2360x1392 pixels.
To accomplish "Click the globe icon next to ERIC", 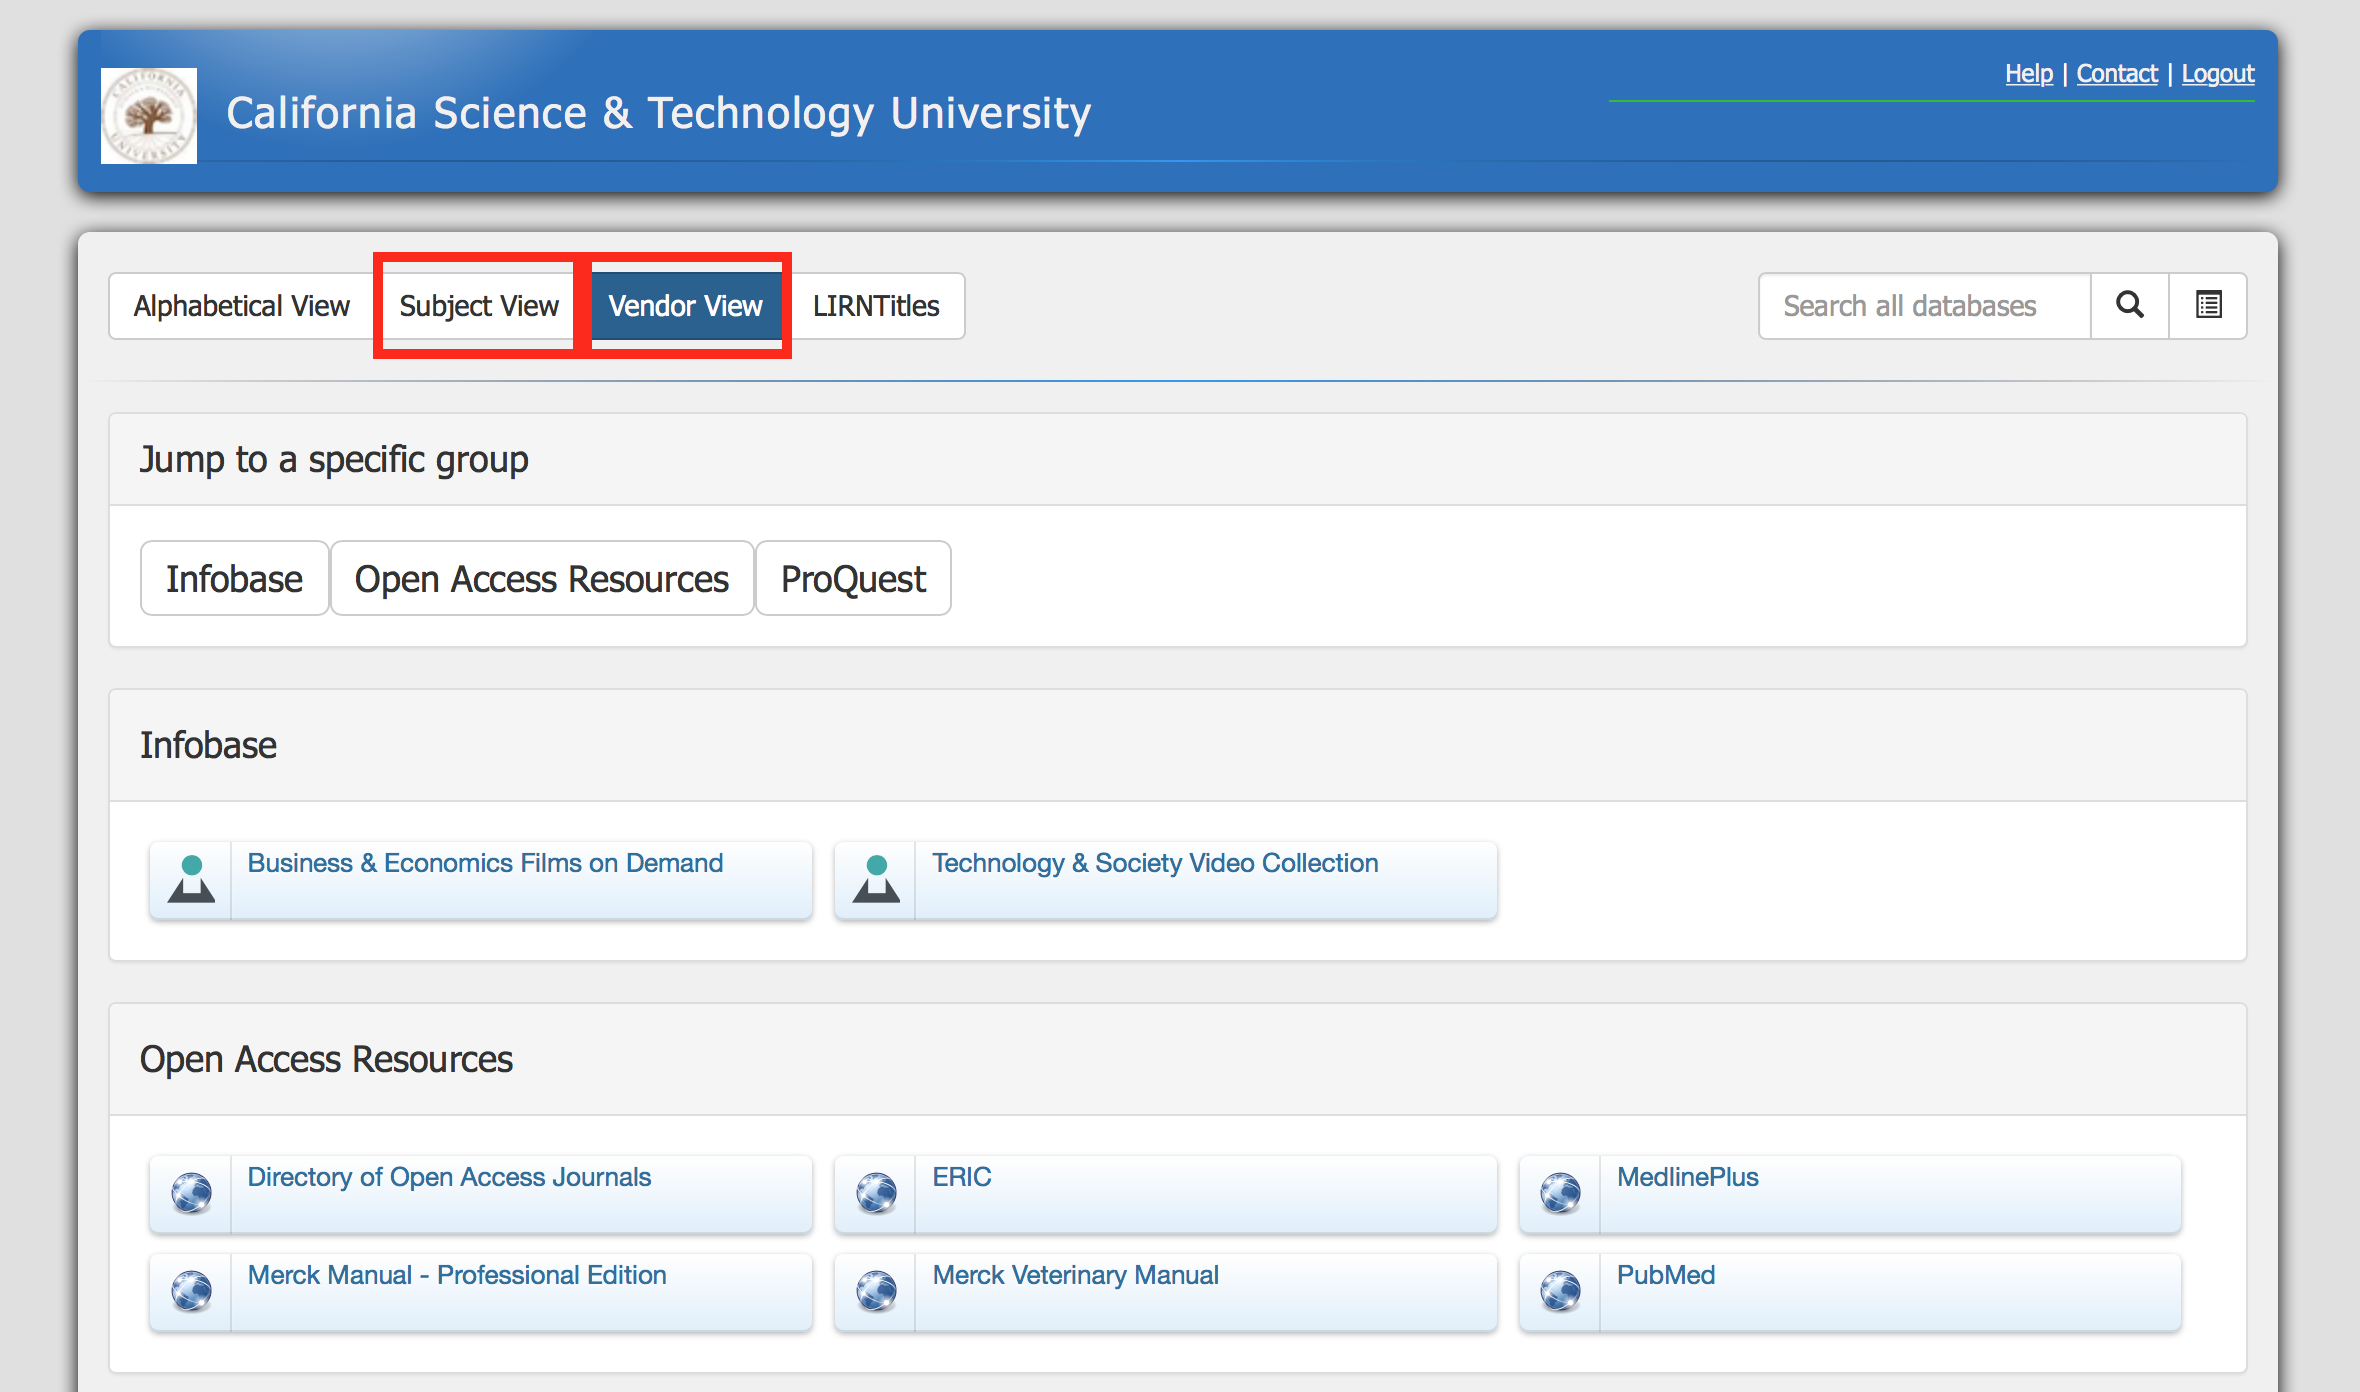I will [876, 1194].
